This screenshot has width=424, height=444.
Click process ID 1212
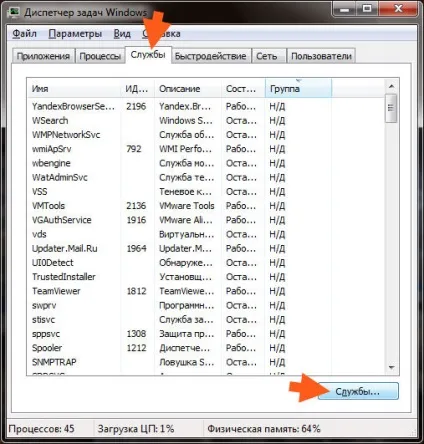click(x=136, y=348)
